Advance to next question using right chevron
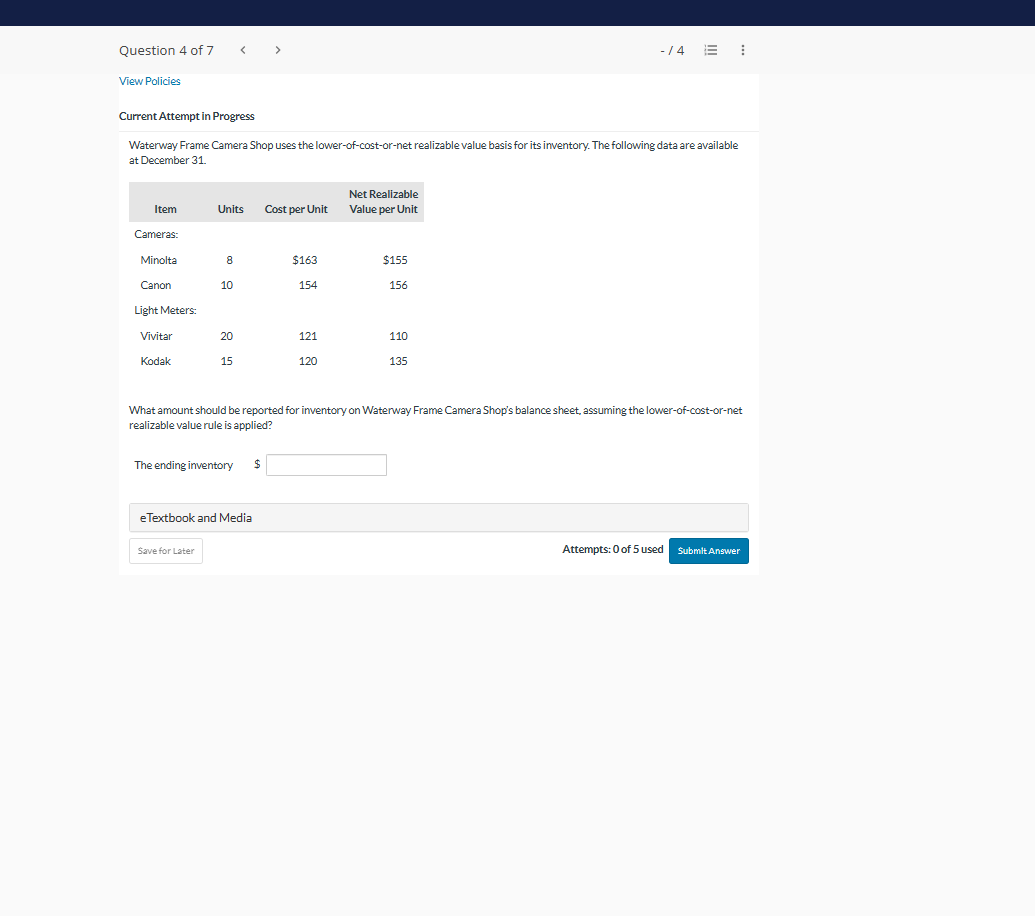Viewport: 1035px width, 916px height. (277, 49)
